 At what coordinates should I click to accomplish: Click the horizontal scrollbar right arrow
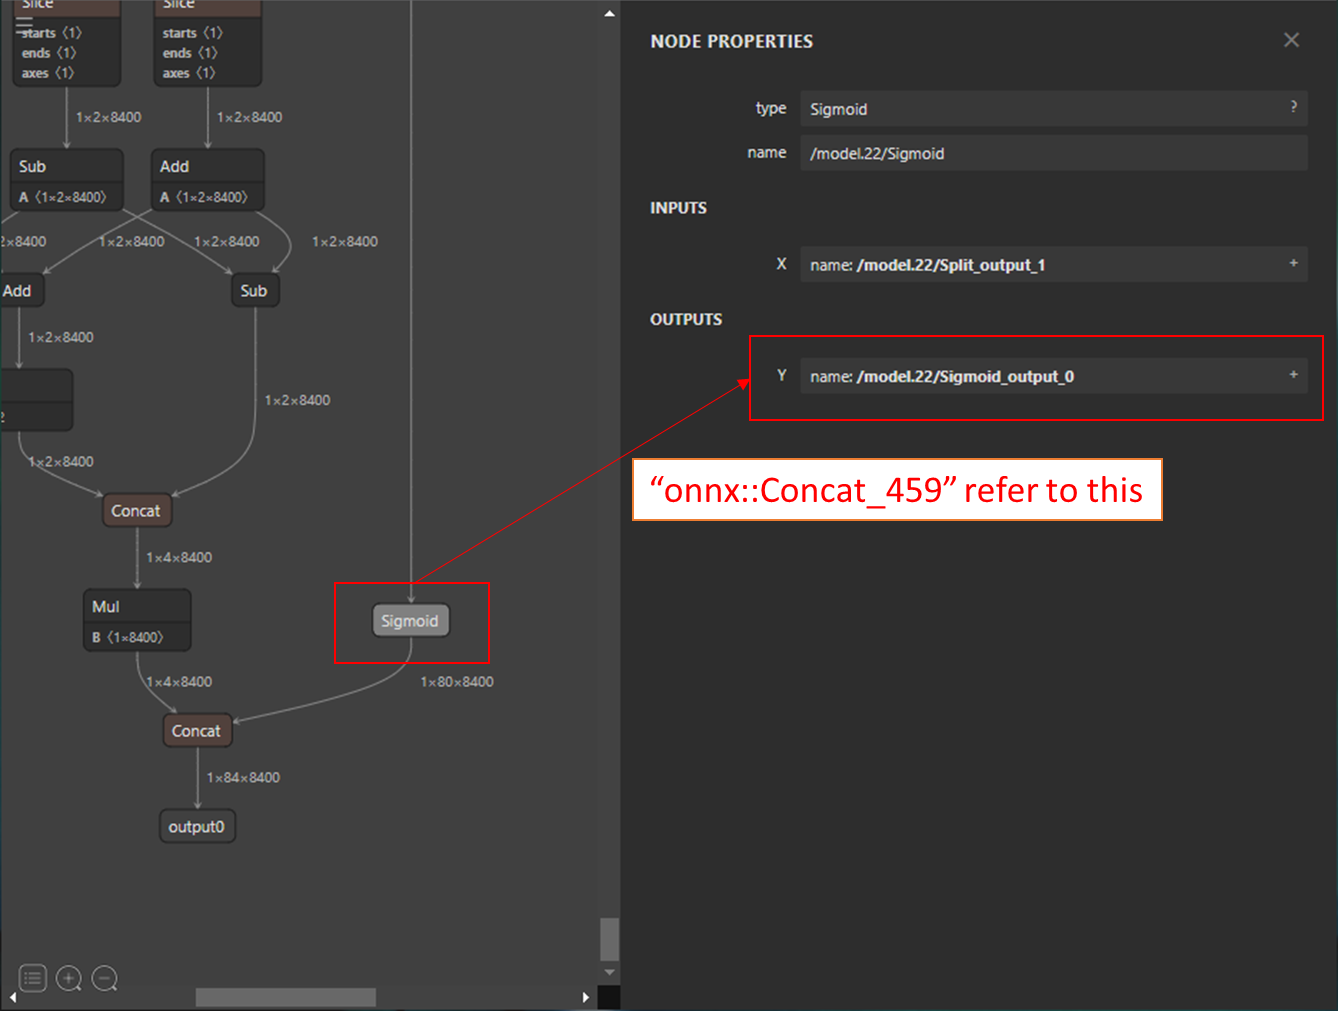(x=586, y=997)
